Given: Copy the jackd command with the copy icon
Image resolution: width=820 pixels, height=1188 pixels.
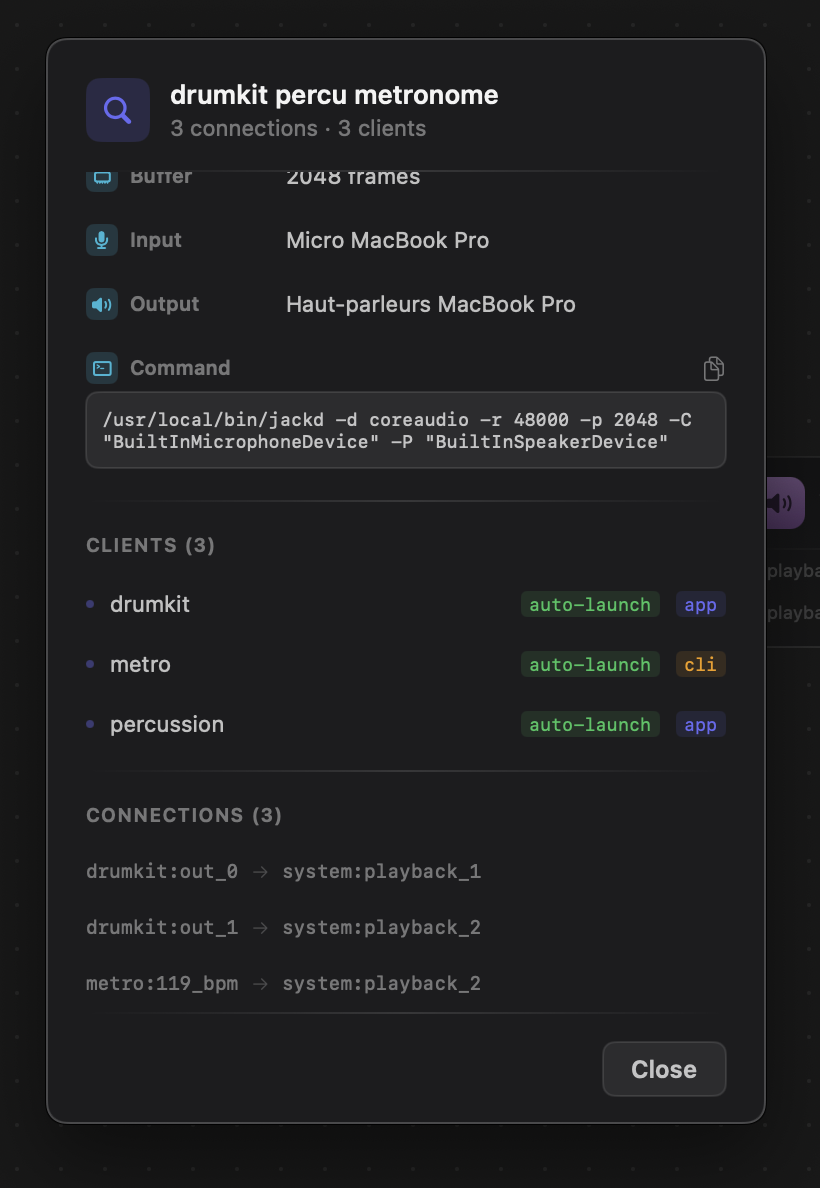Looking at the screenshot, I should click(x=713, y=368).
